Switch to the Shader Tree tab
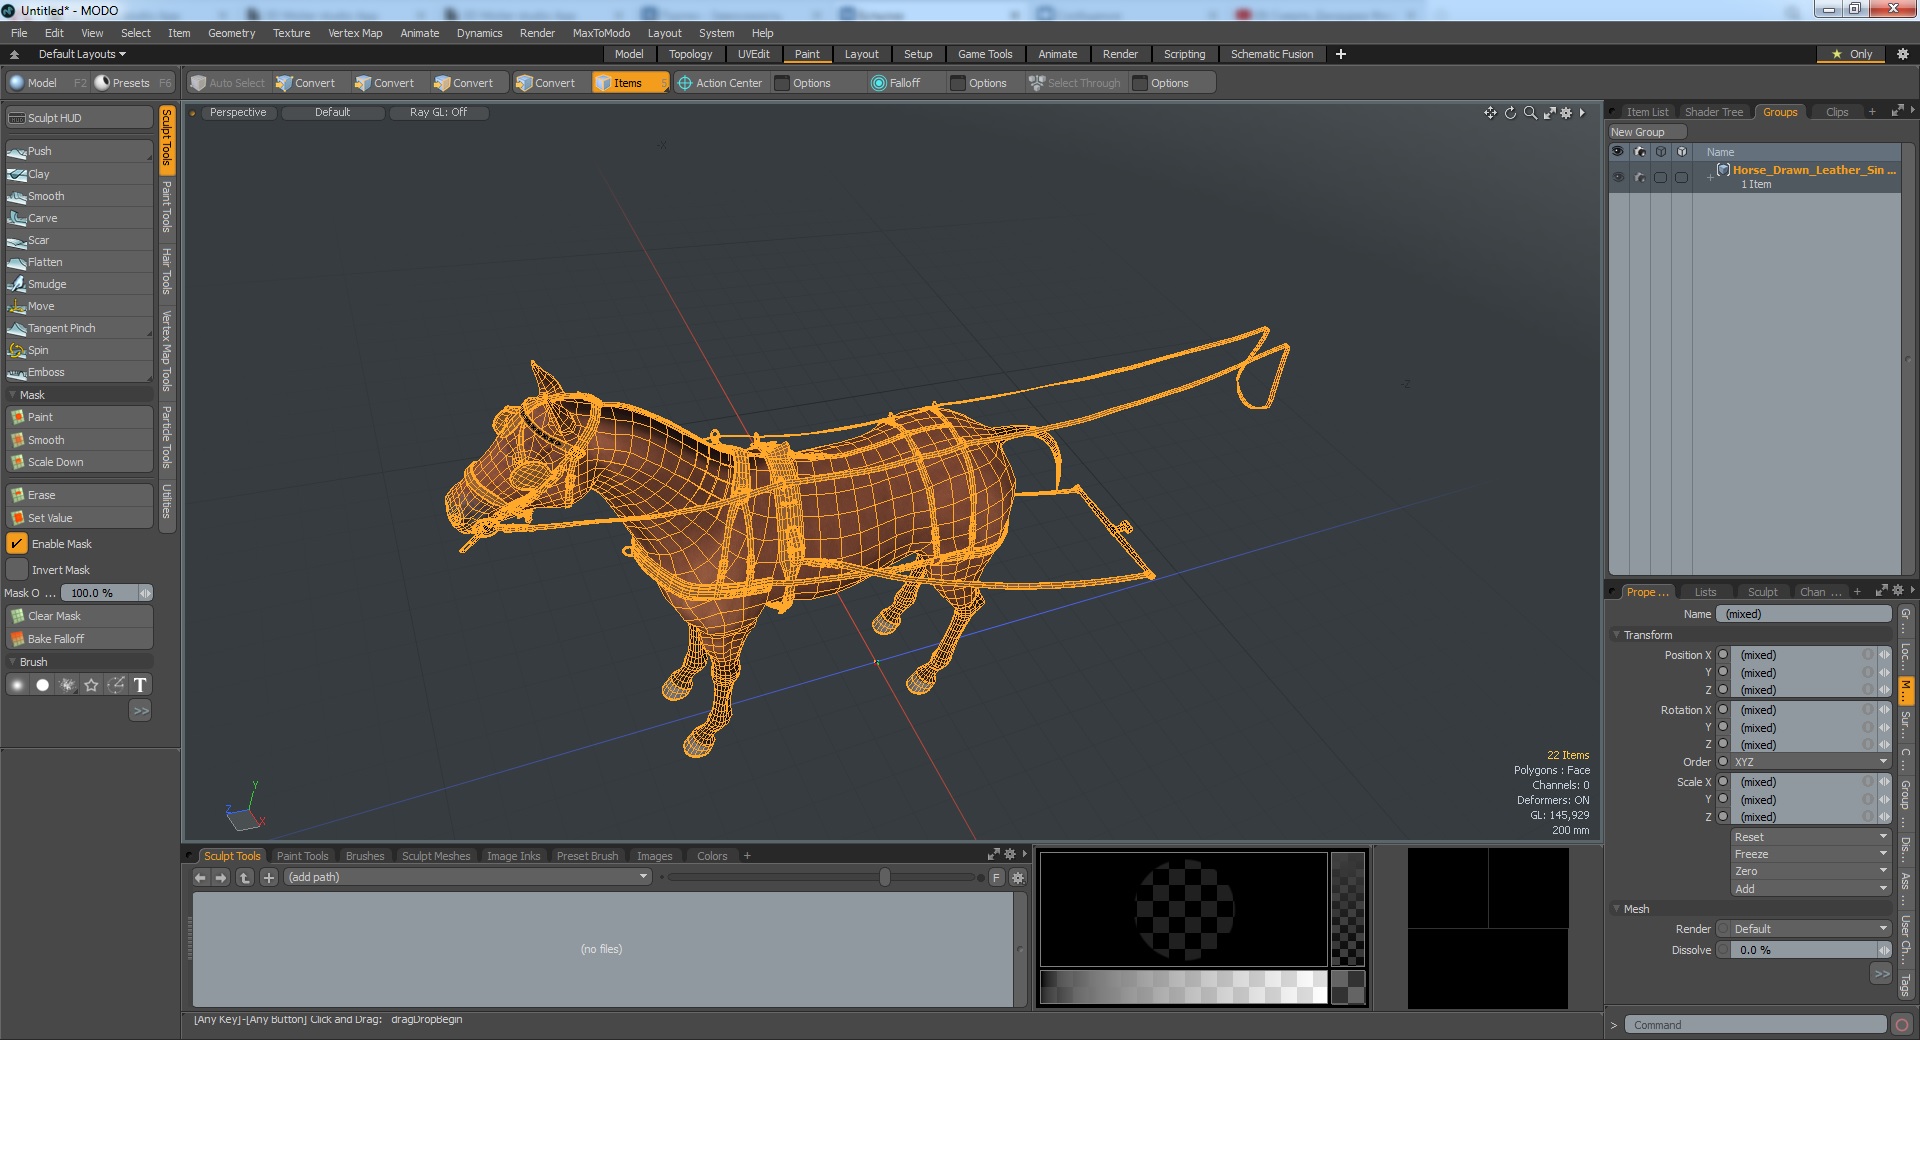Viewport: 1920px width, 1158px height. (x=1713, y=112)
